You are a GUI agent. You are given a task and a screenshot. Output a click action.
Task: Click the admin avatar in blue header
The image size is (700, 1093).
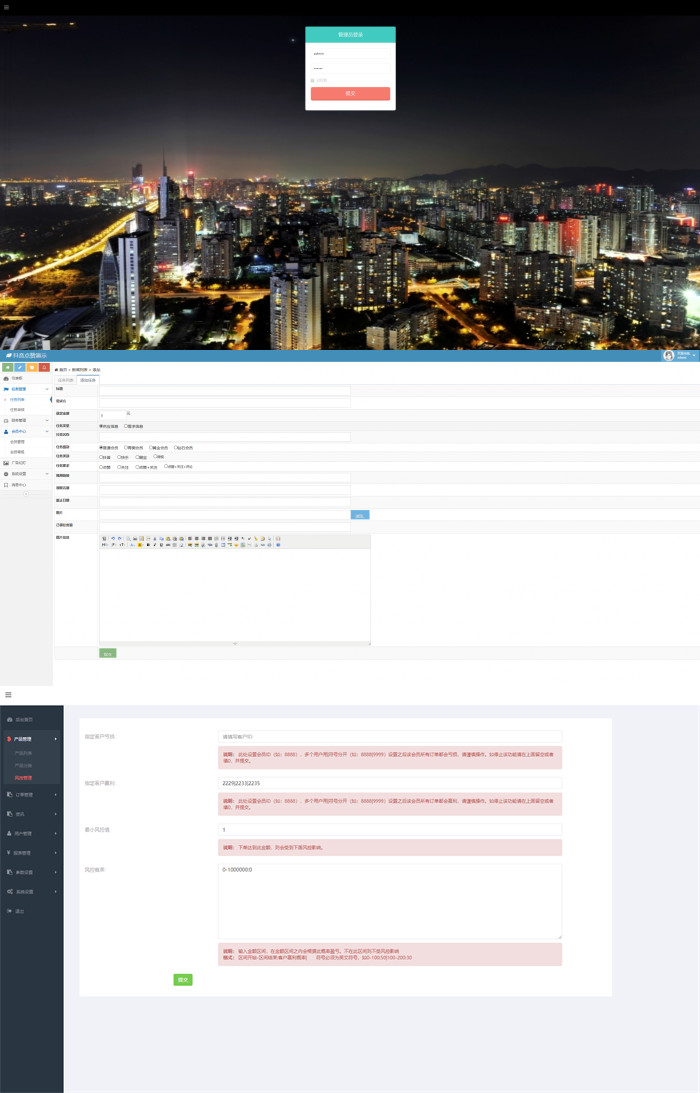tap(668, 356)
